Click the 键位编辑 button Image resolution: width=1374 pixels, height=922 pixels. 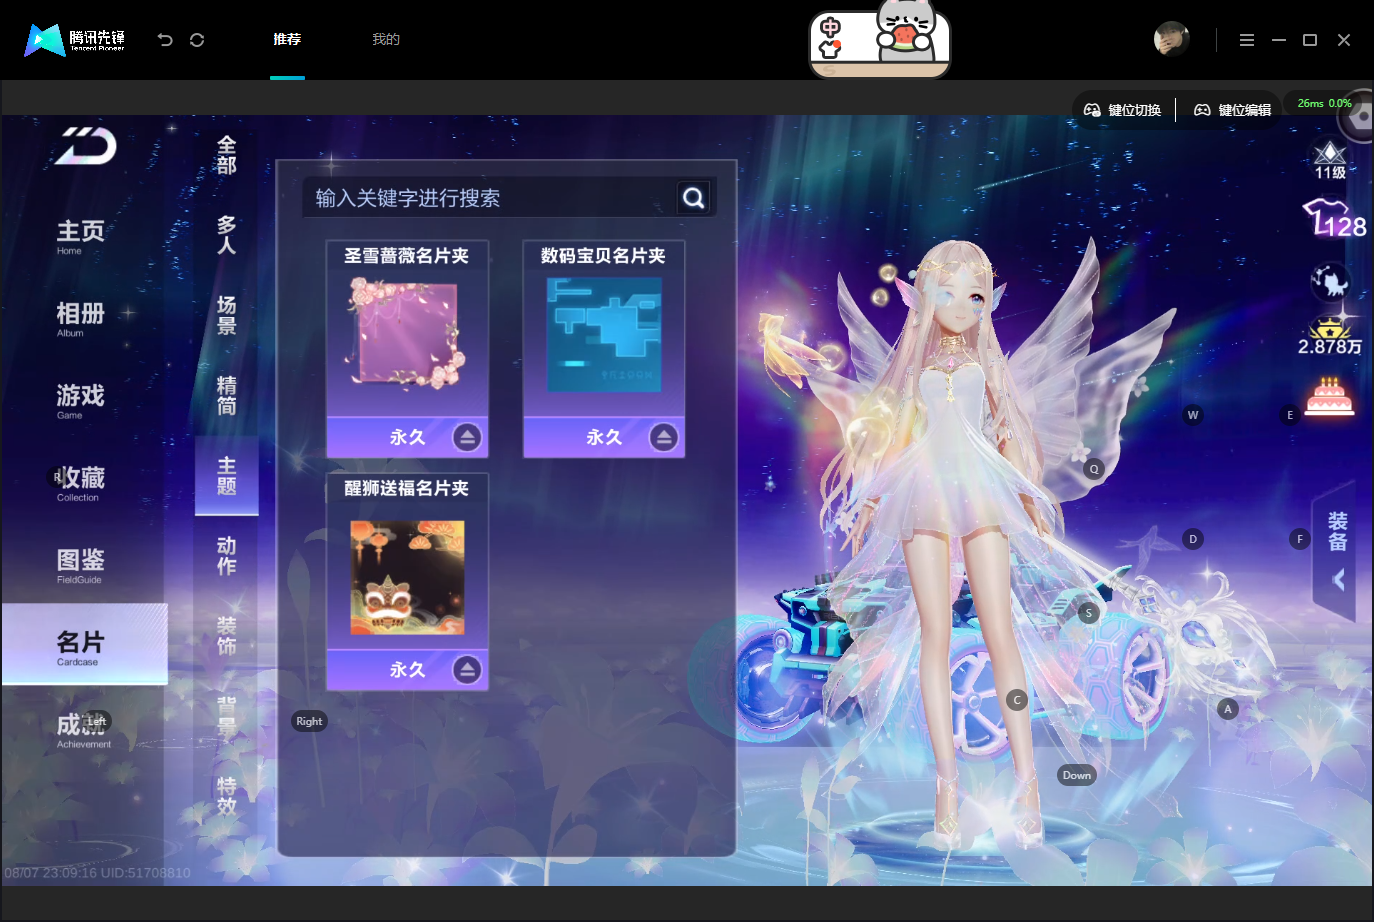pos(1233,110)
